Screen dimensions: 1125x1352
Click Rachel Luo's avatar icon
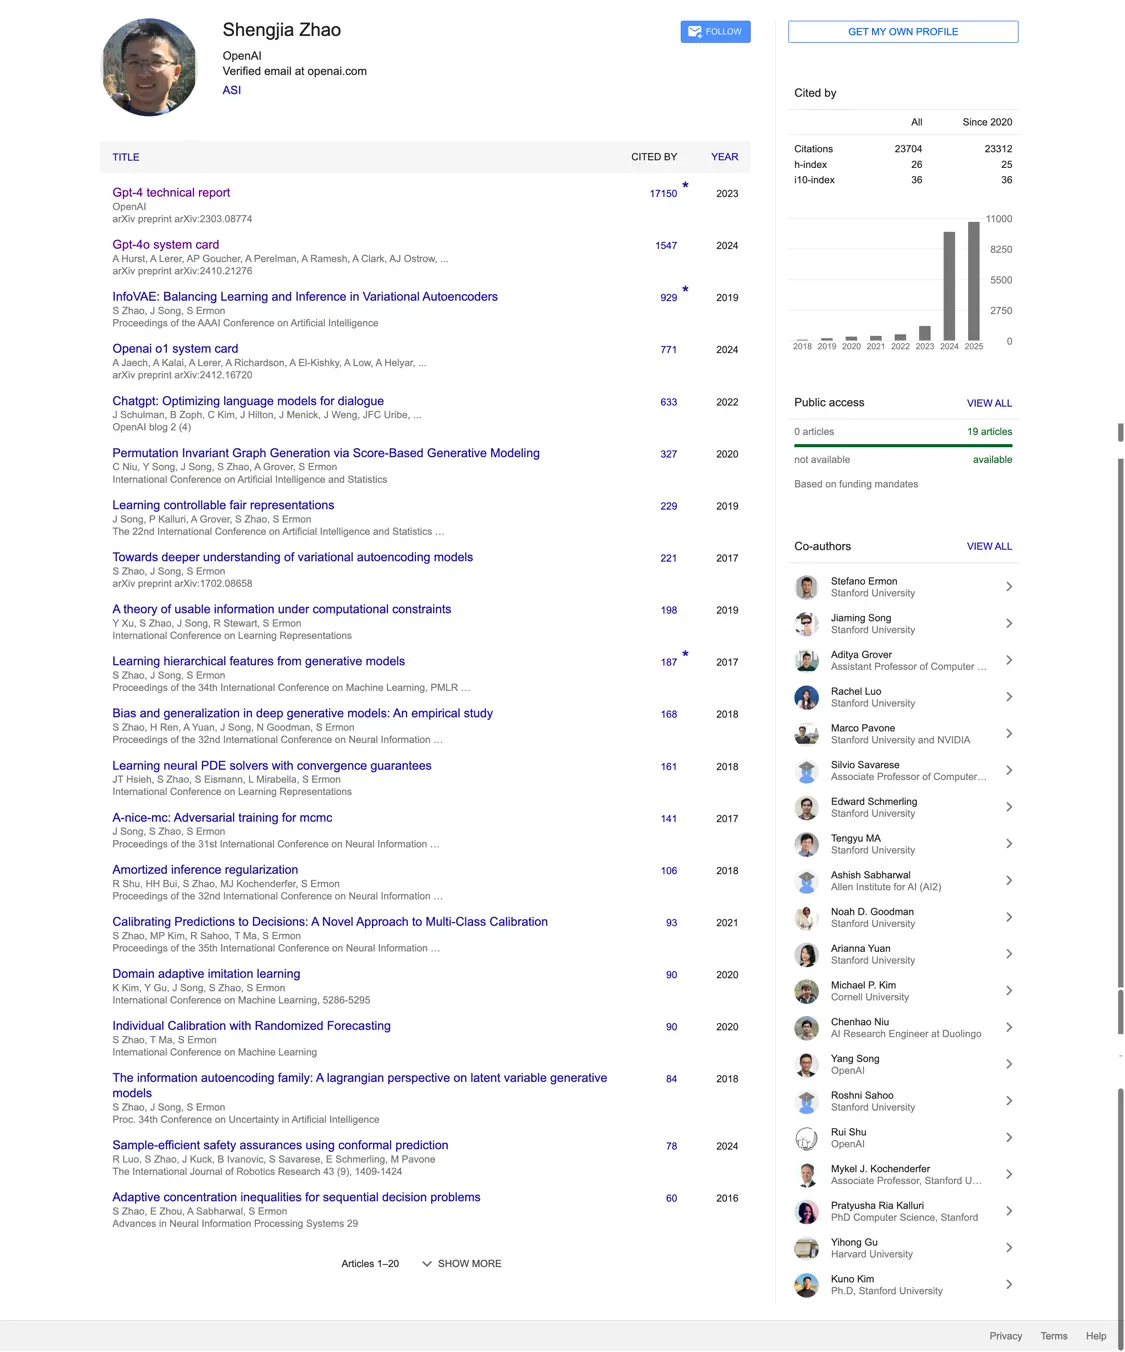[x=806, y=697]
